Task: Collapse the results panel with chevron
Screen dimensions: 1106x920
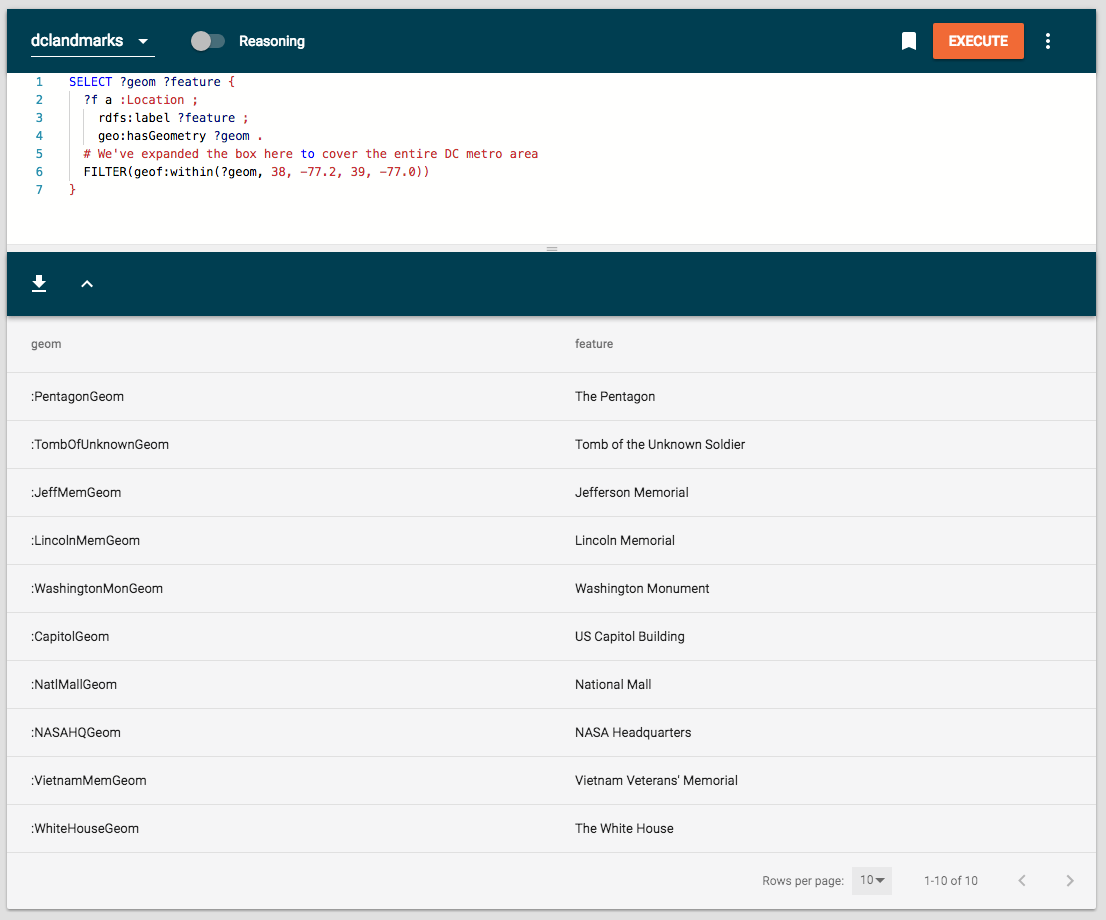Action: coord(87,284)
